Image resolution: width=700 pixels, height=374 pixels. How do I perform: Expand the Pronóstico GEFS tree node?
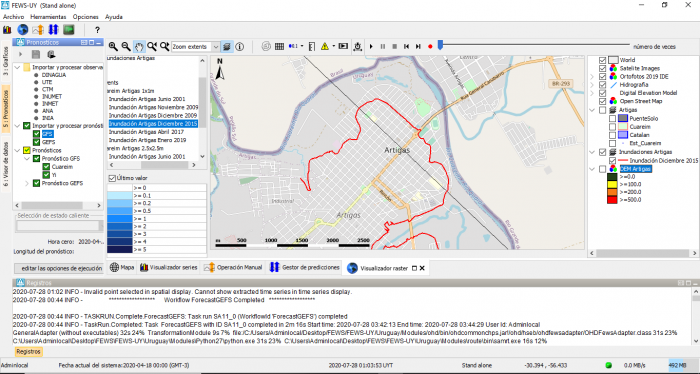[27, 183]
